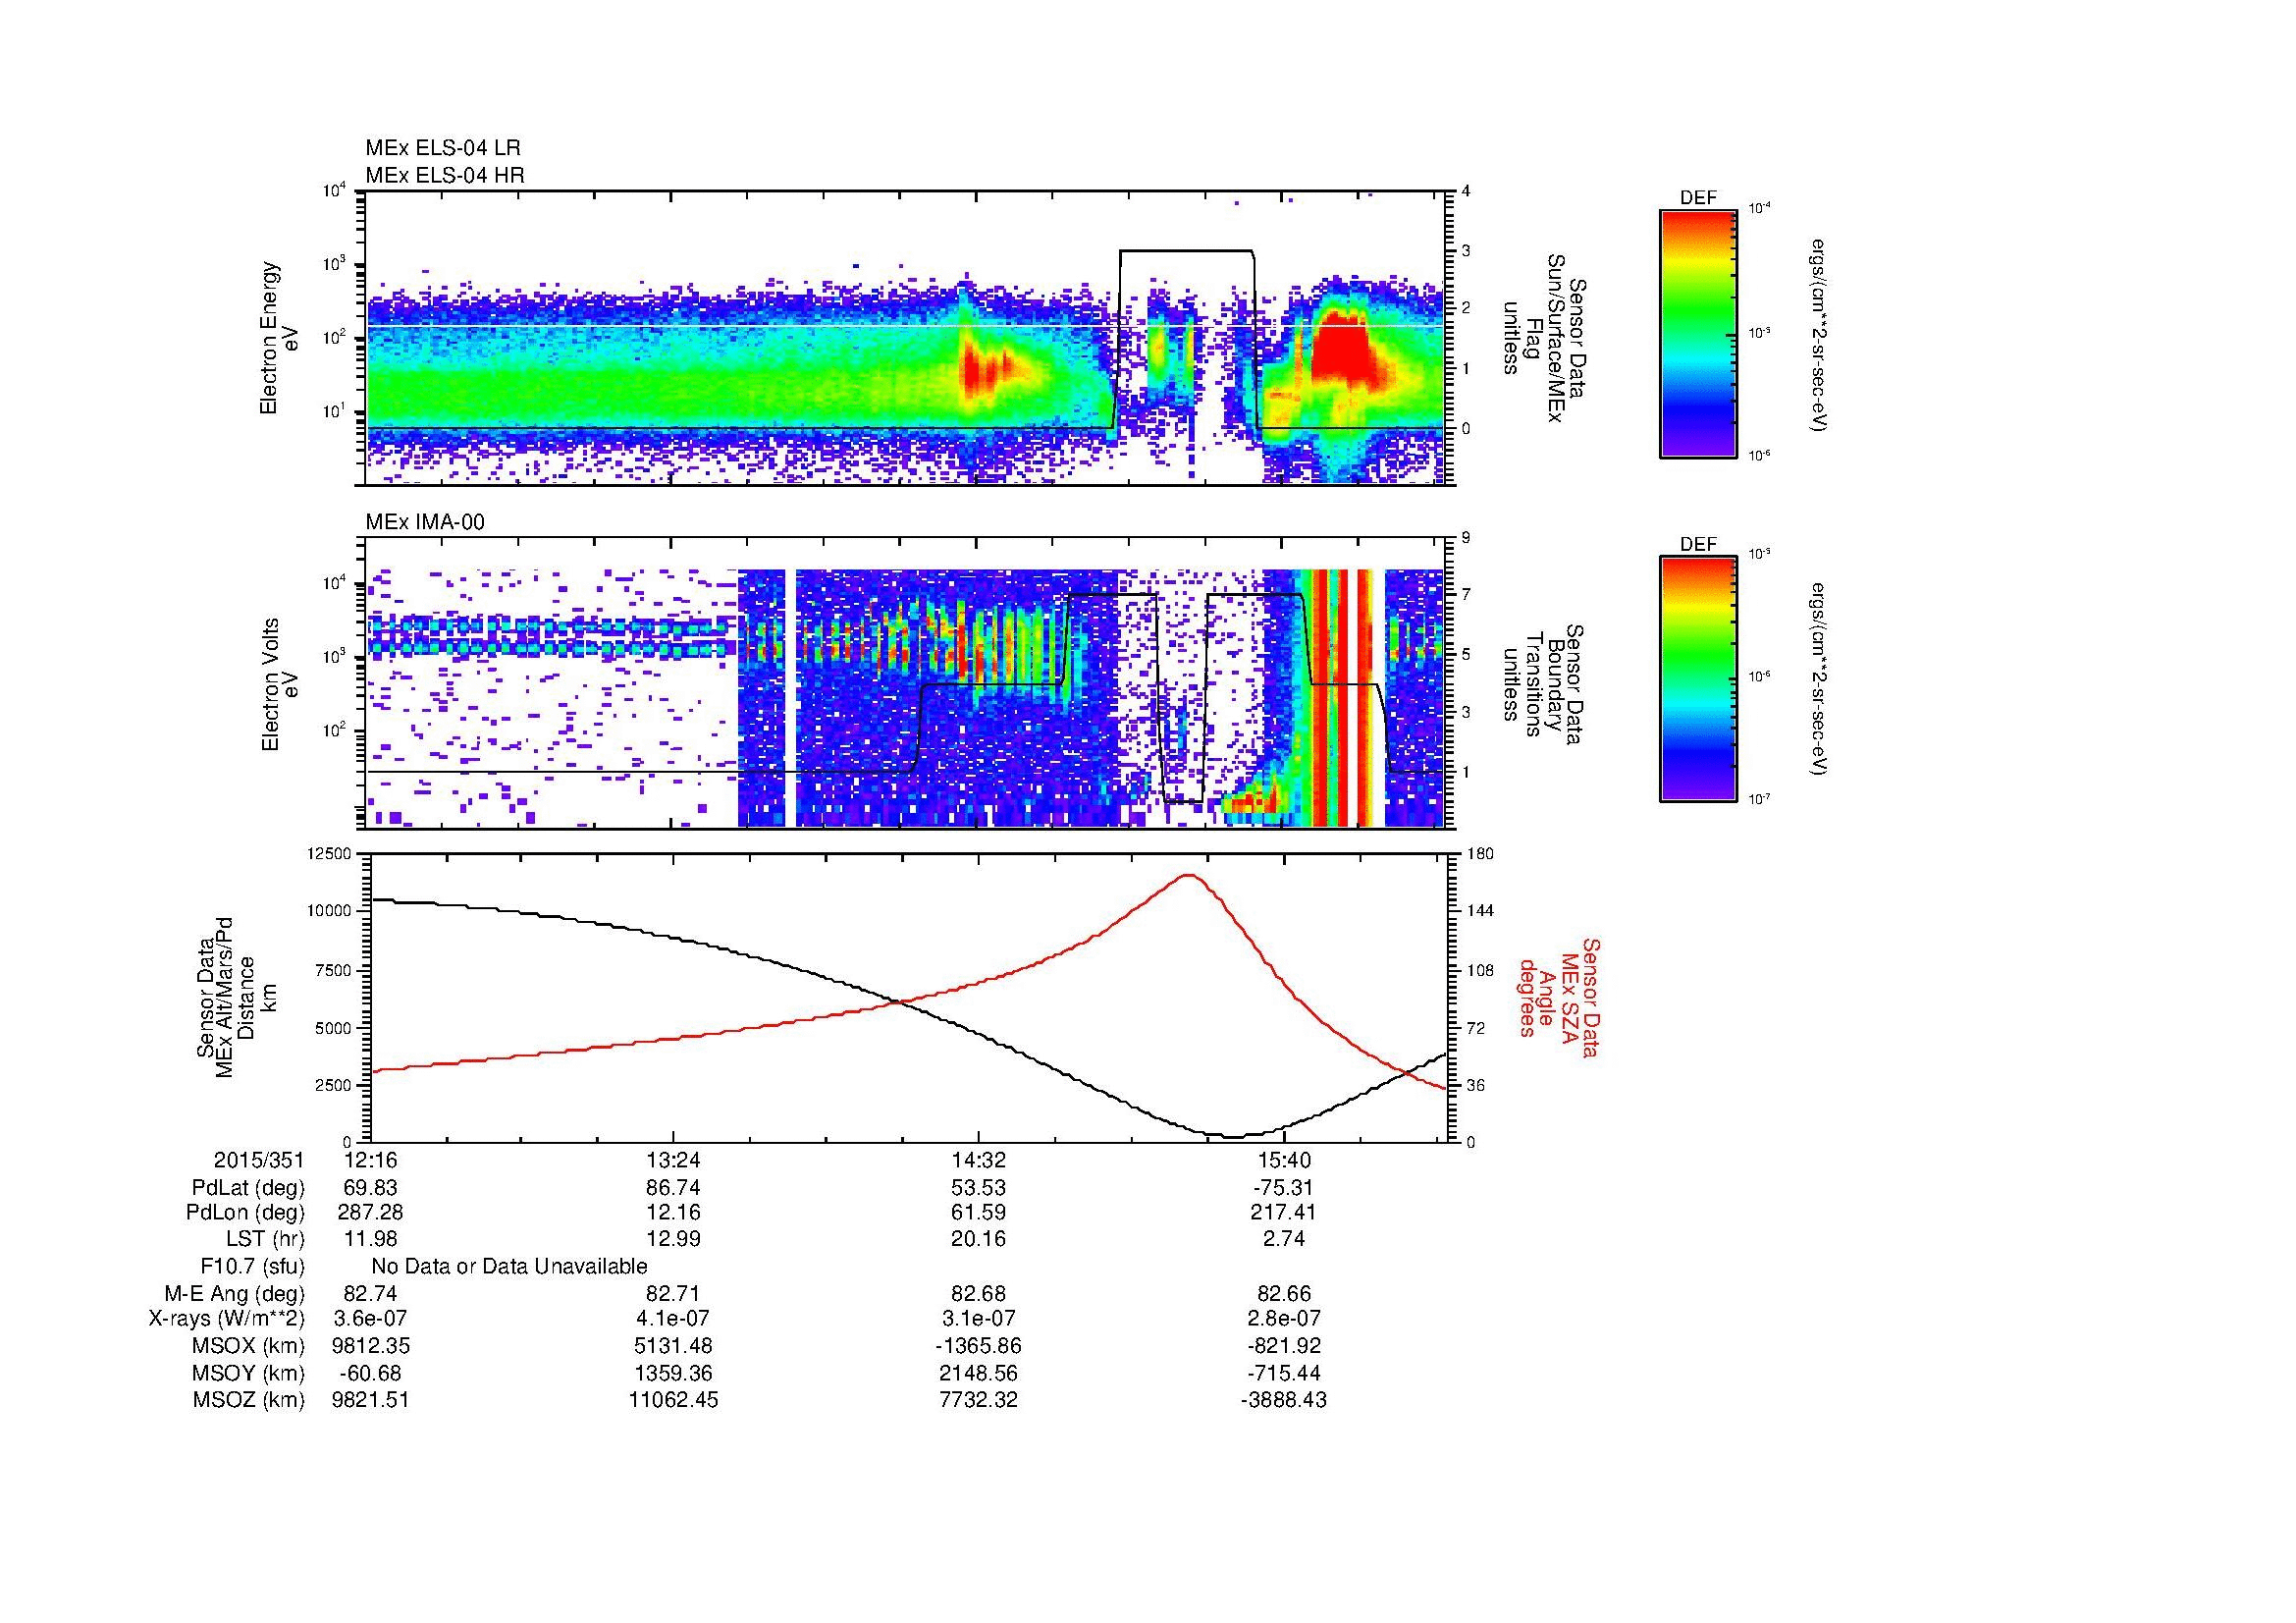Click LST value '2.74'
The image size is (2296, 1623).
point(1284,1239)
